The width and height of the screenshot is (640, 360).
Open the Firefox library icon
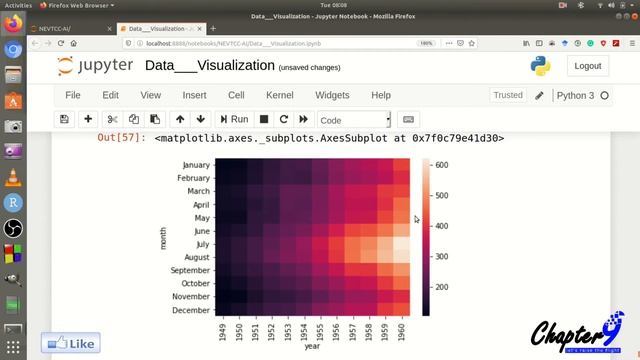coord(527,43)
